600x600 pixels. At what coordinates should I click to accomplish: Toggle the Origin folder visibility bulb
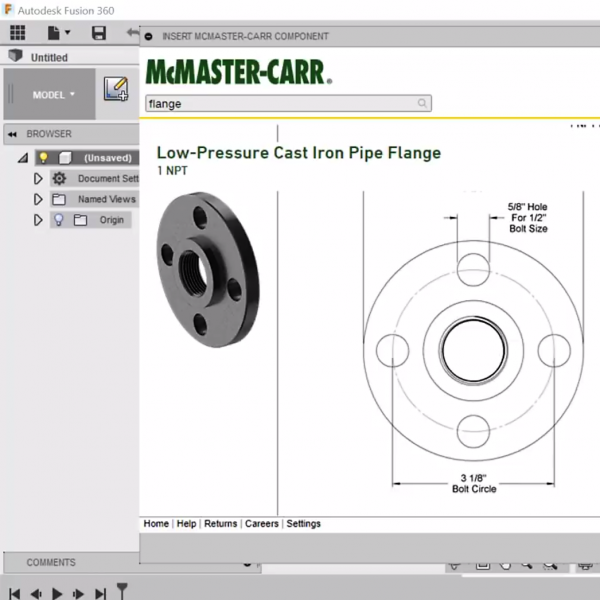[58, 220]
